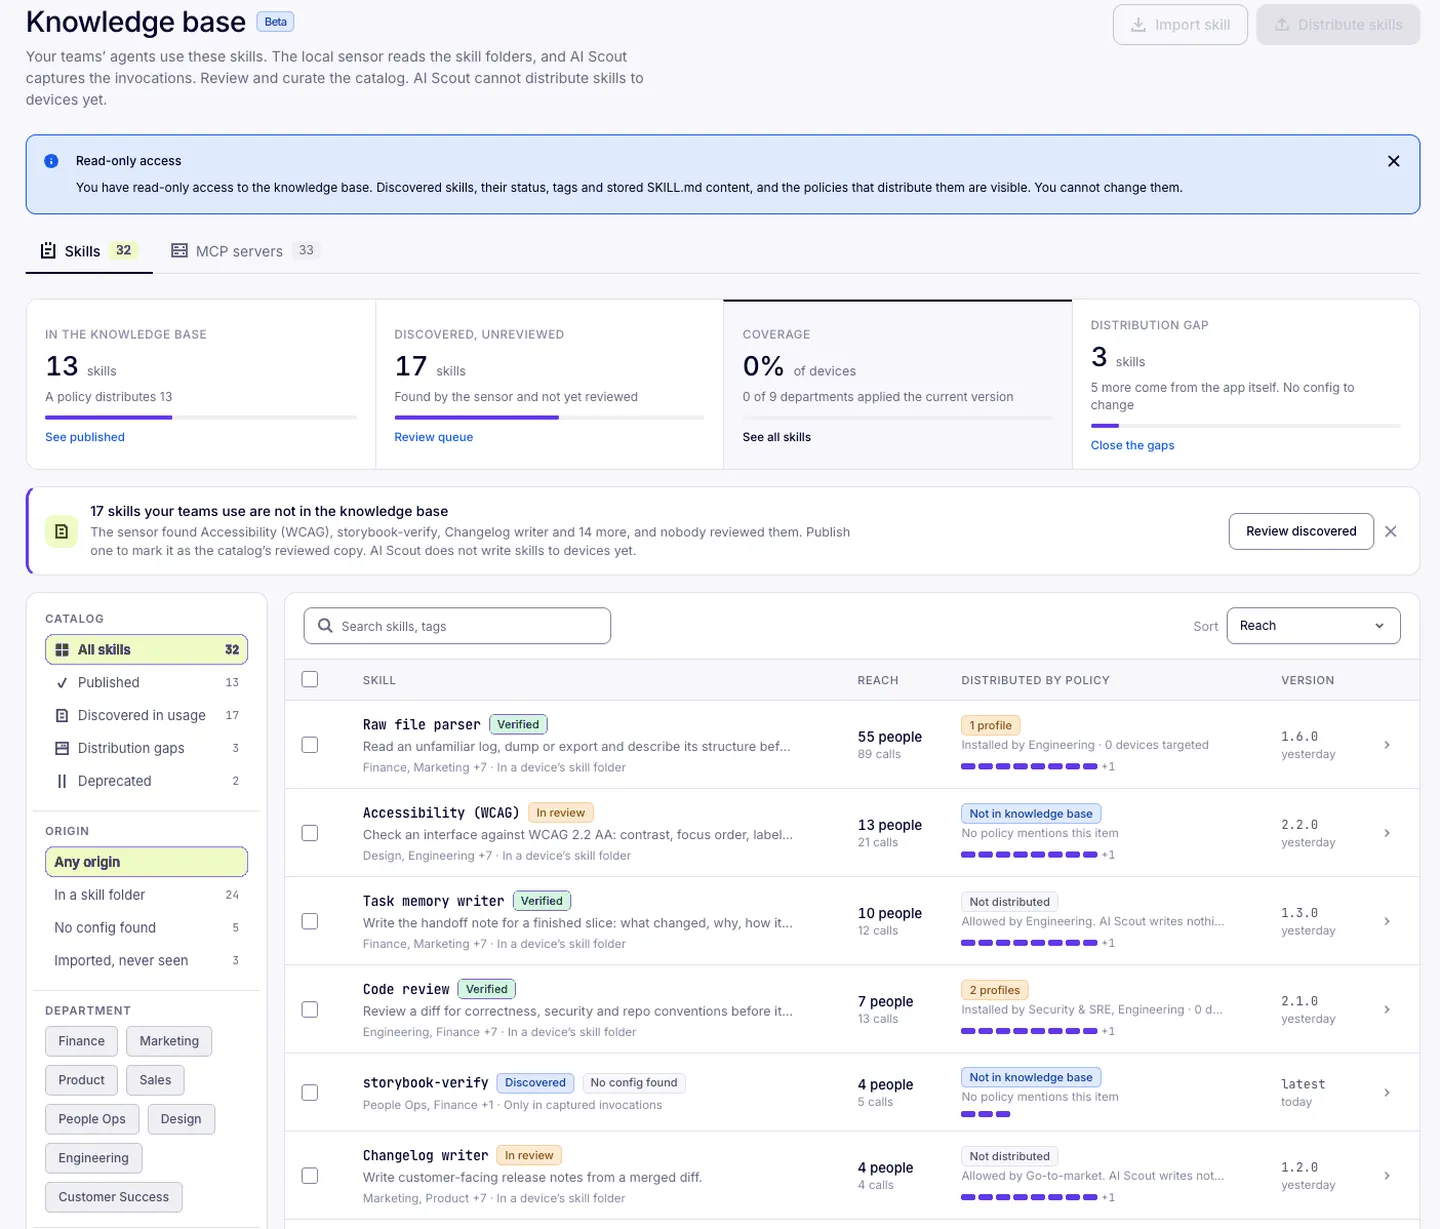Open the Changelog writer row chevron

[x=1386, y=1176]
